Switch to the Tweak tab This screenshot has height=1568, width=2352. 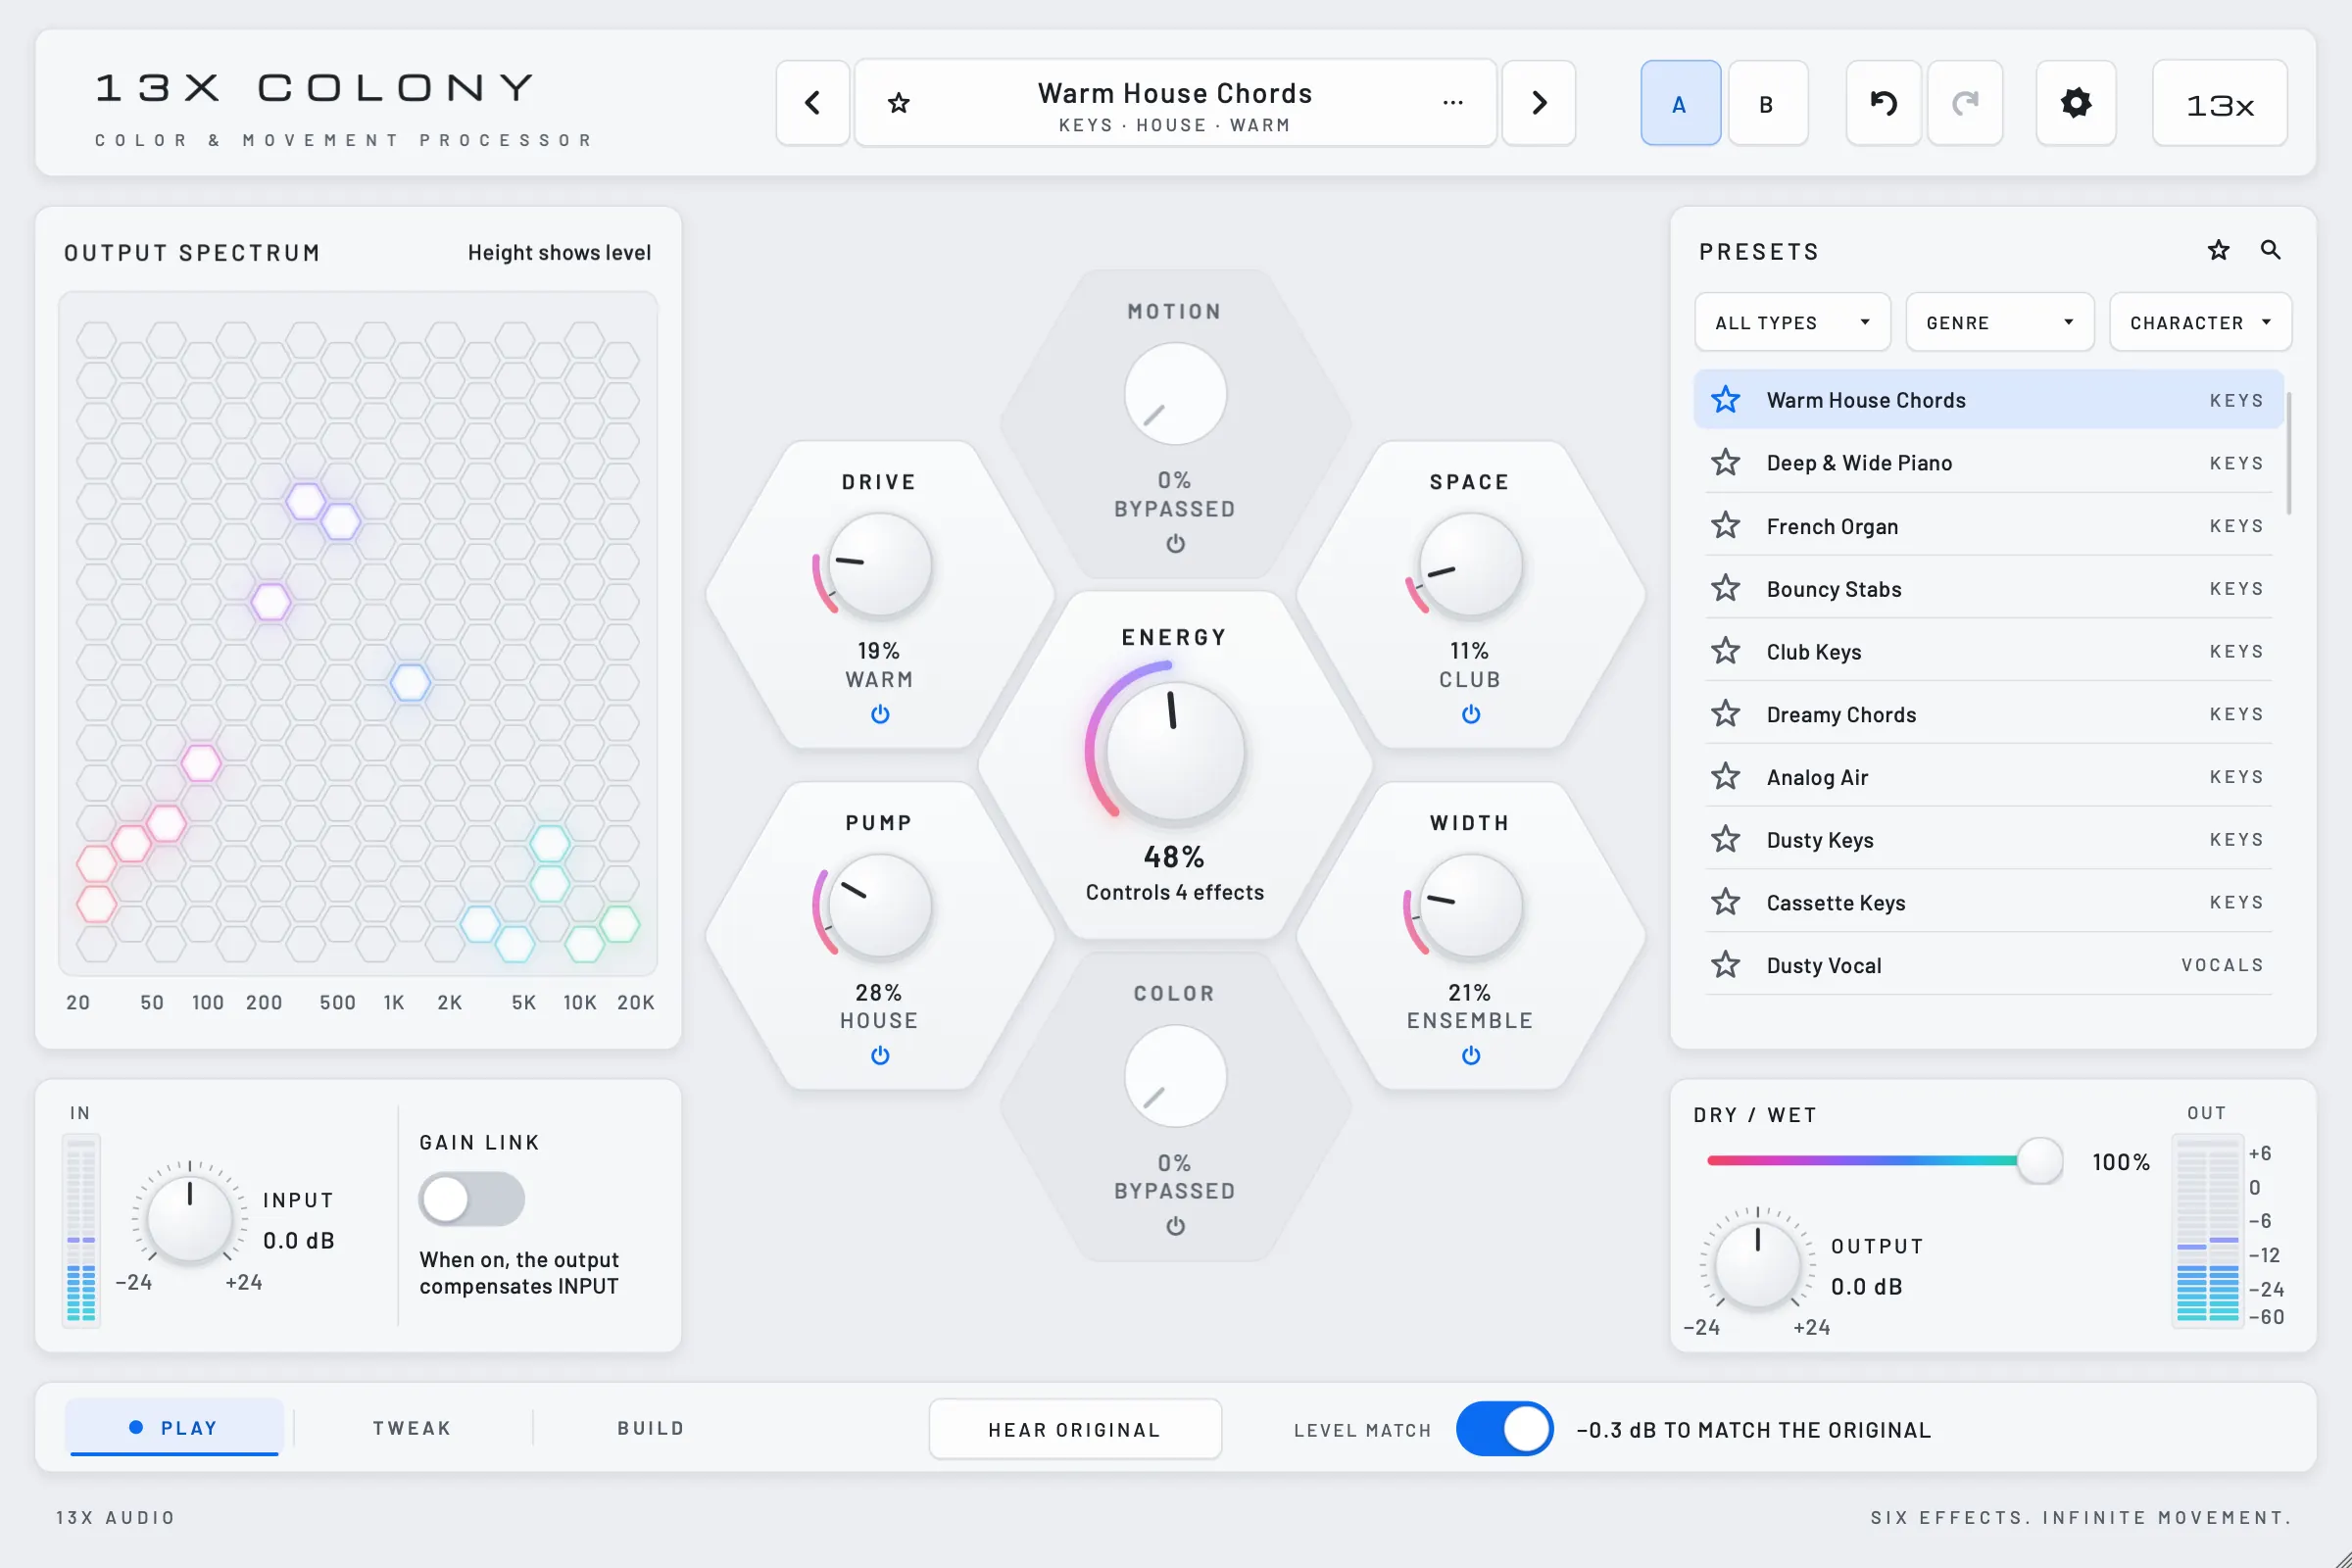coord(412,1428)
